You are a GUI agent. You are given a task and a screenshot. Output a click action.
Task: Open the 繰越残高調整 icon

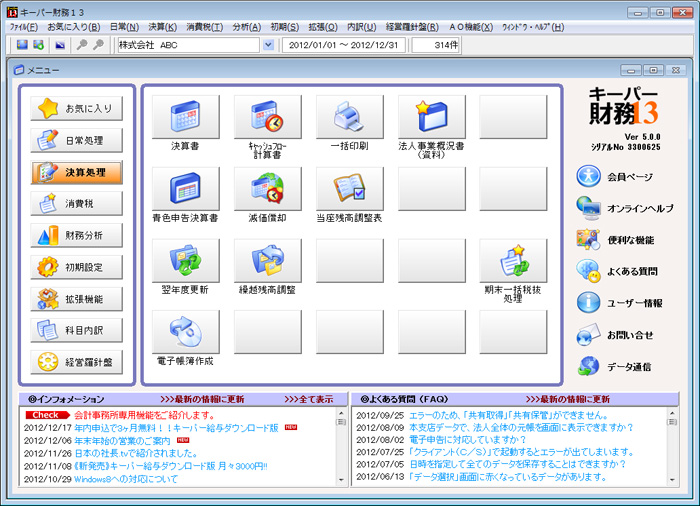pos(267,260)
